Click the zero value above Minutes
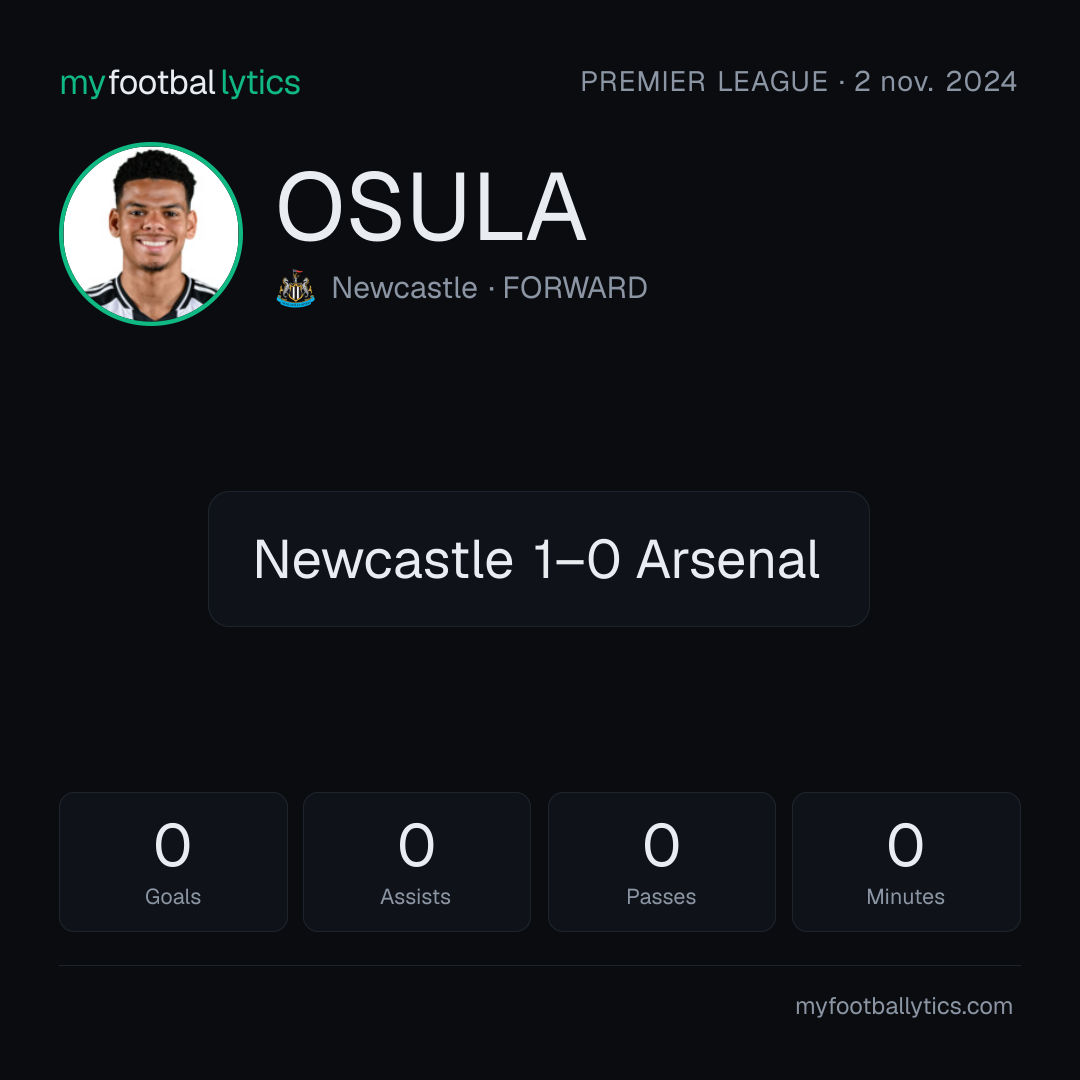The height and width of the screenshot is (1080, 1080). pos(906,845)
